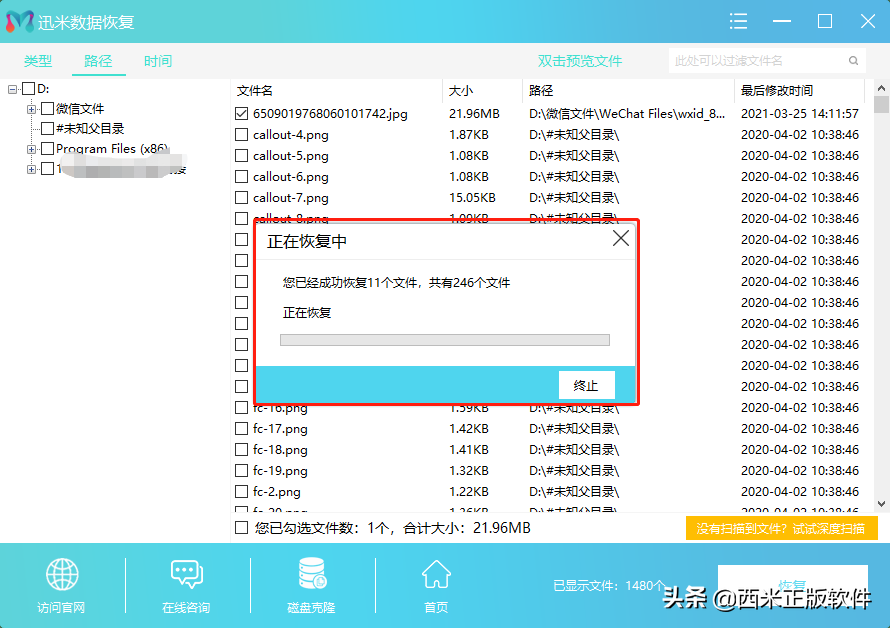
Task: Maximize the 迅米数据恢复 window
Action: point(825,22)
